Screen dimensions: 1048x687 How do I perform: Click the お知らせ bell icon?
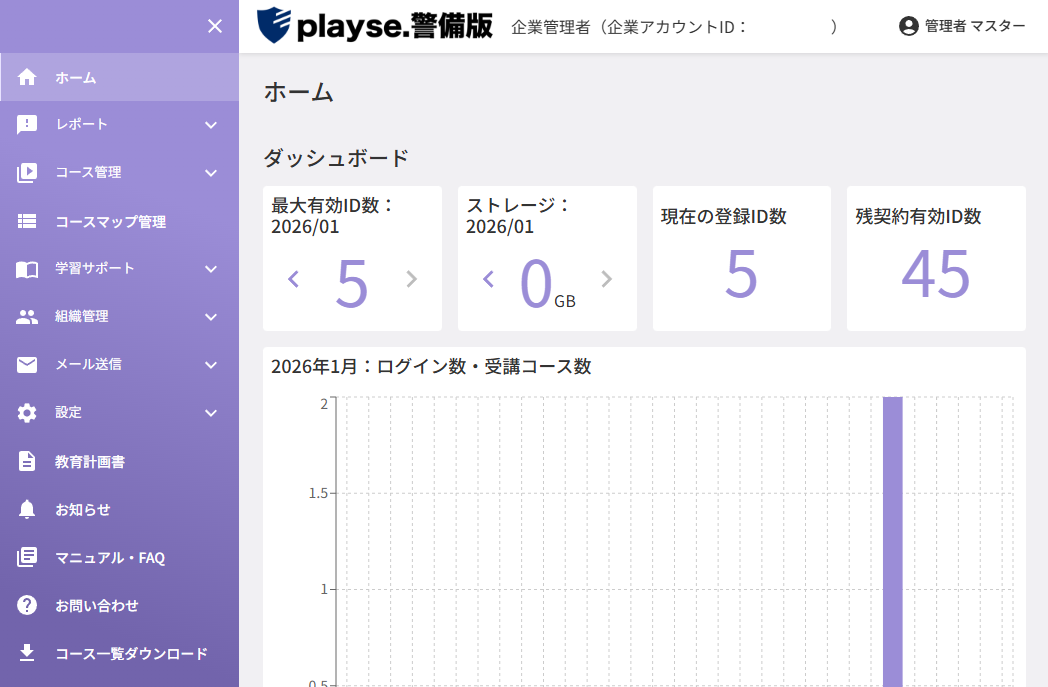(27, 509)
